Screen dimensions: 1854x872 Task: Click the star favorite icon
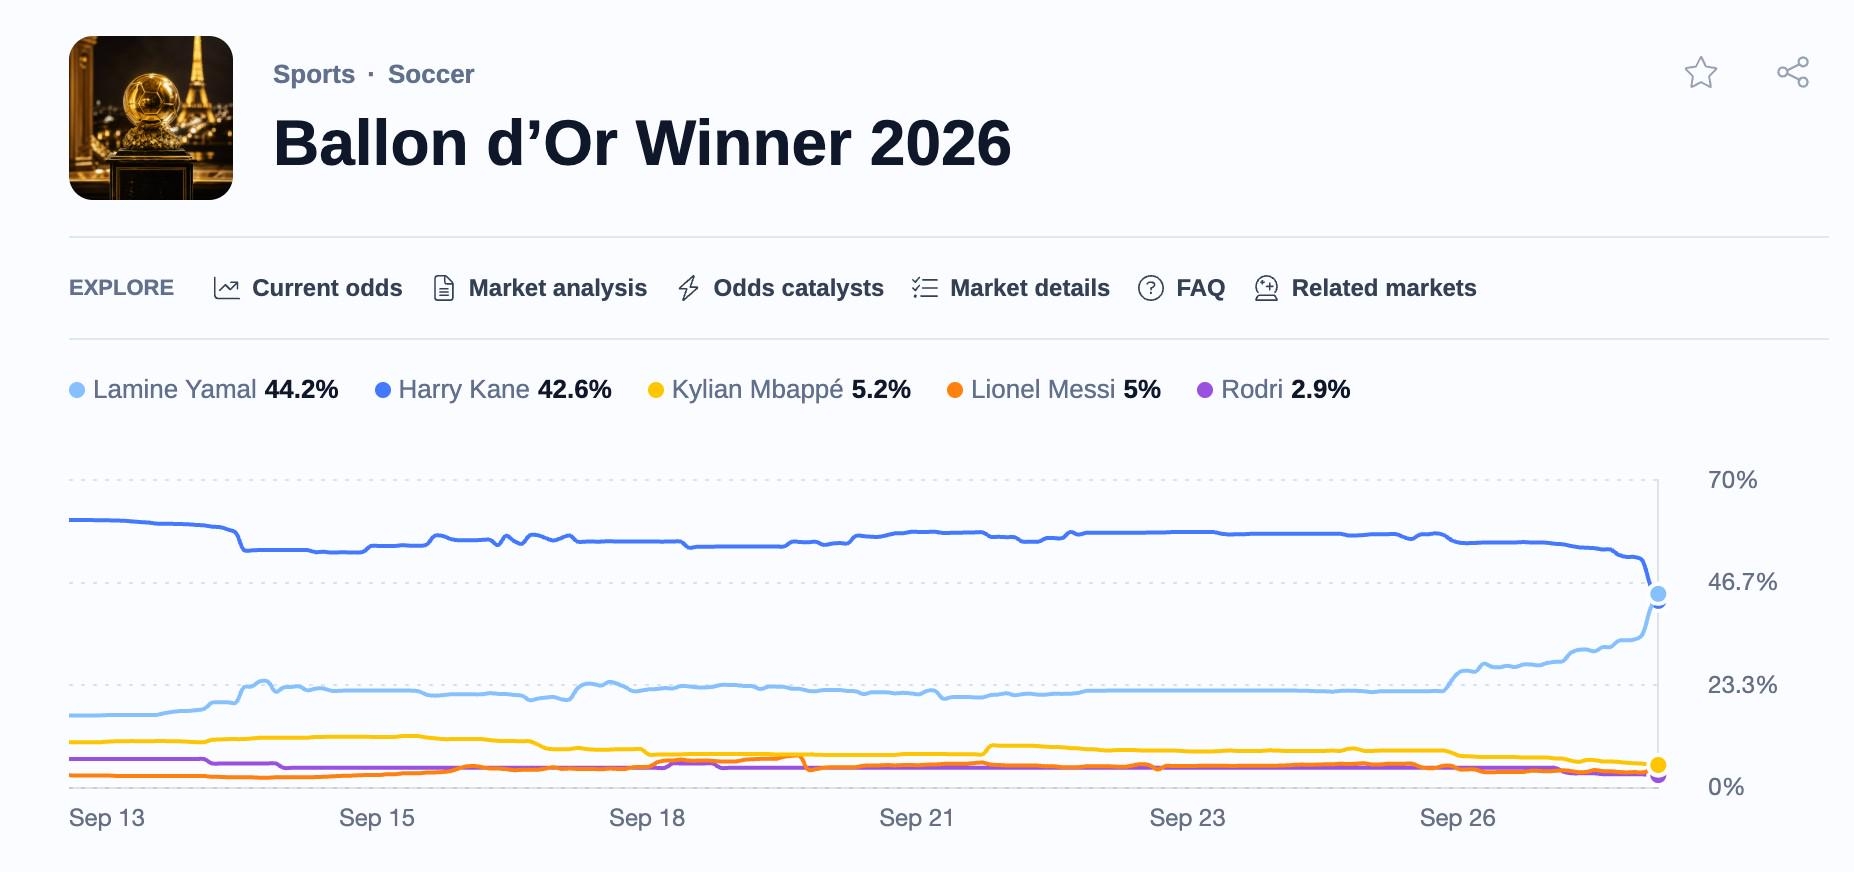point(1700,72)
